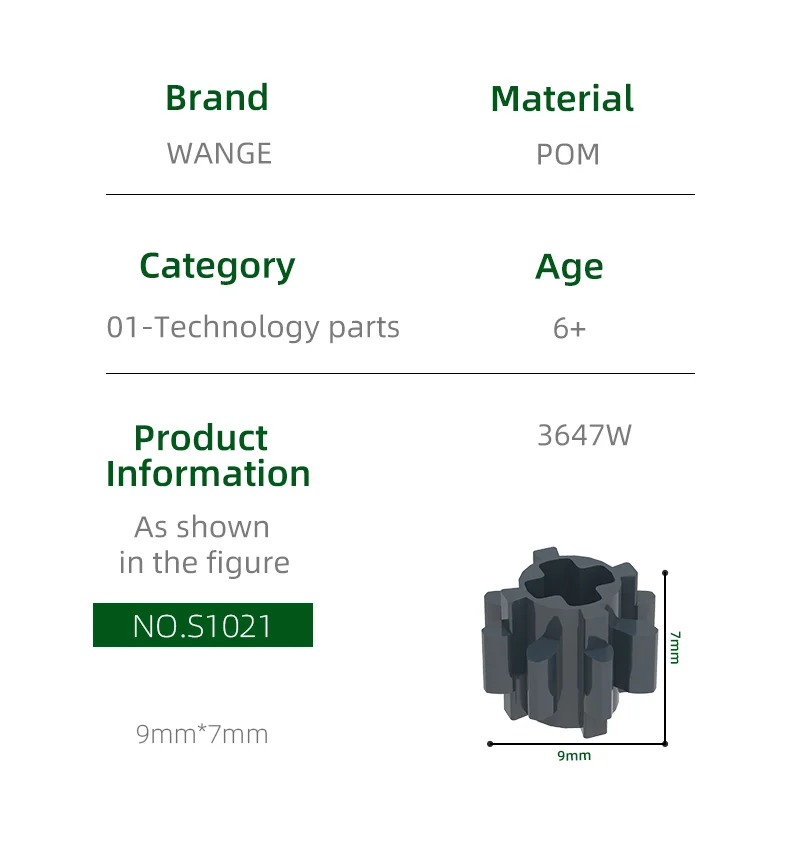Image resolution: width=800 pixels, height=852 pixels.
Task: Click the 'As shown in the figure' text
Action: pos(203,545)
